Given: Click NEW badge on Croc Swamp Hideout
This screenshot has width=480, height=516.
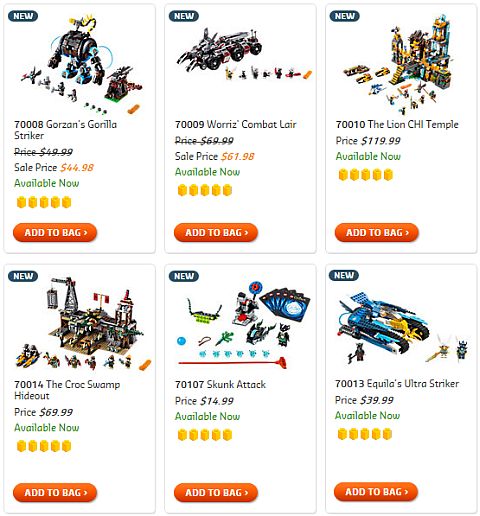Looking at the screenshot, I should [23, 276].
